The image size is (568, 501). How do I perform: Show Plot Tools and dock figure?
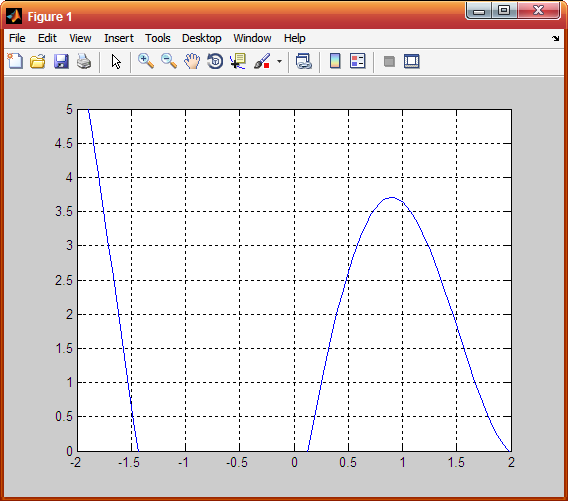point(412,61)
